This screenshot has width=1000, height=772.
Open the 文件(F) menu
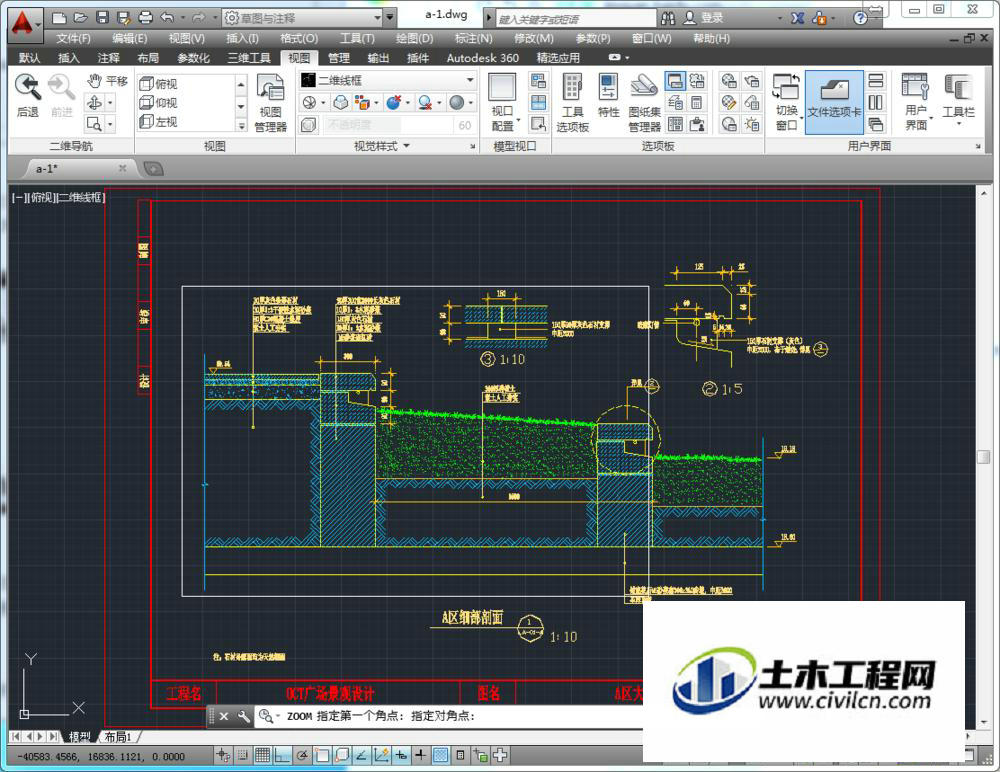click(x=73, y=38)
